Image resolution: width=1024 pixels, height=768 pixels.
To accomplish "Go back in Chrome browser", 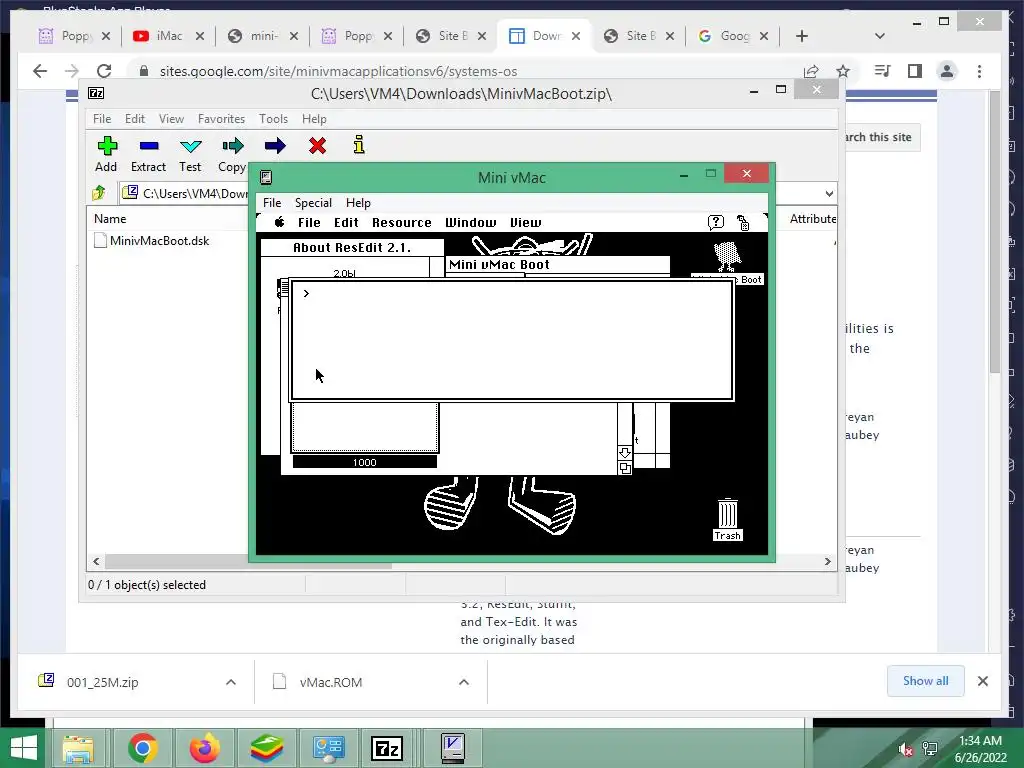I will pyautogui.click(x=40, y=71).
